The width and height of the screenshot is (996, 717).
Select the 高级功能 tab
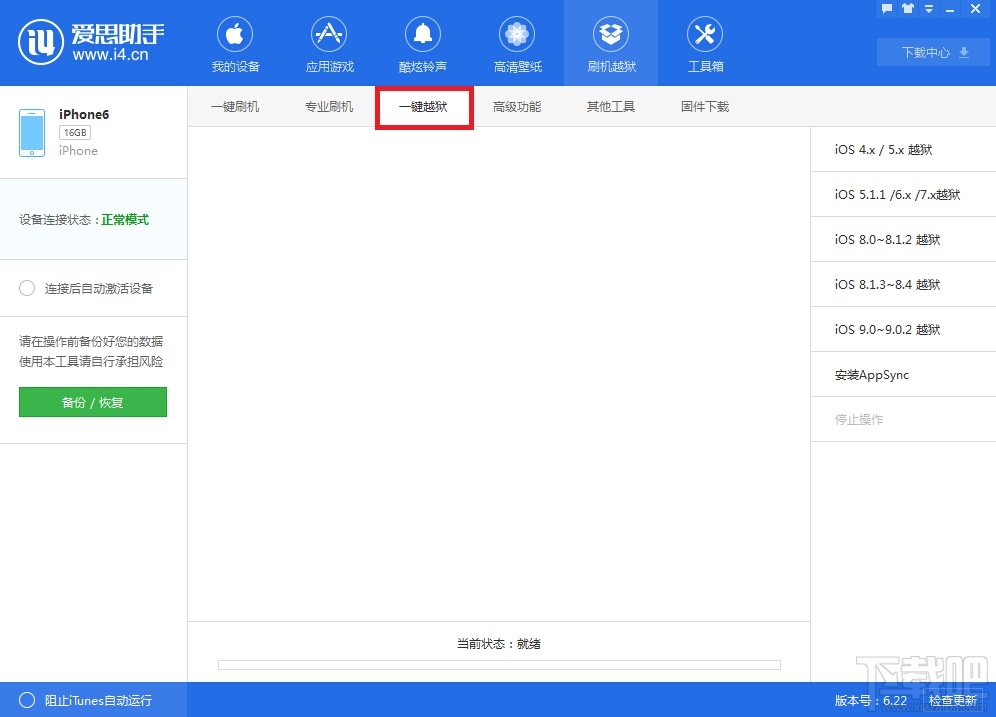tap(517, 106)
